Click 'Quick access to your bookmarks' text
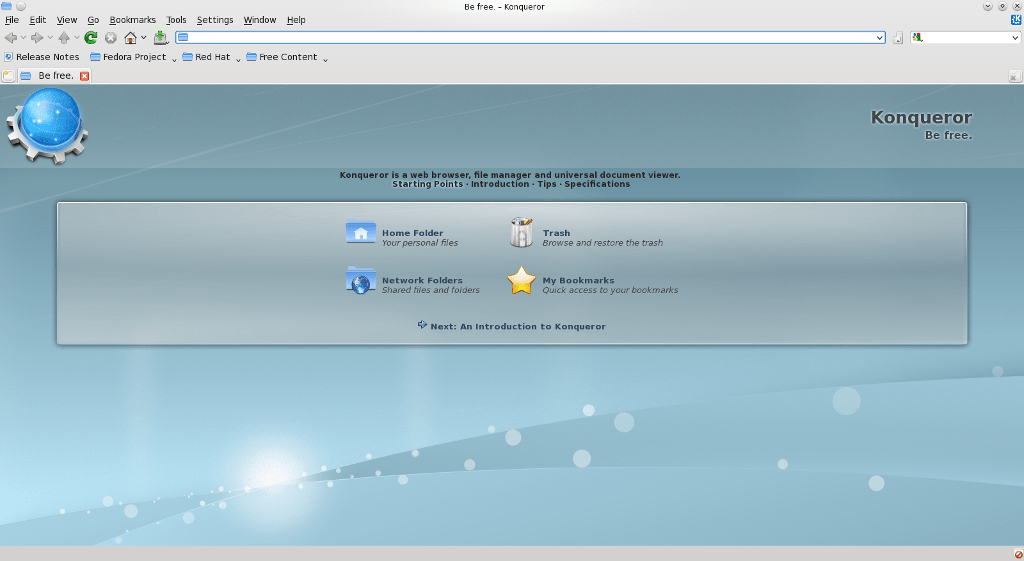Screen dimensions: 1024x561 click(610, 290)
